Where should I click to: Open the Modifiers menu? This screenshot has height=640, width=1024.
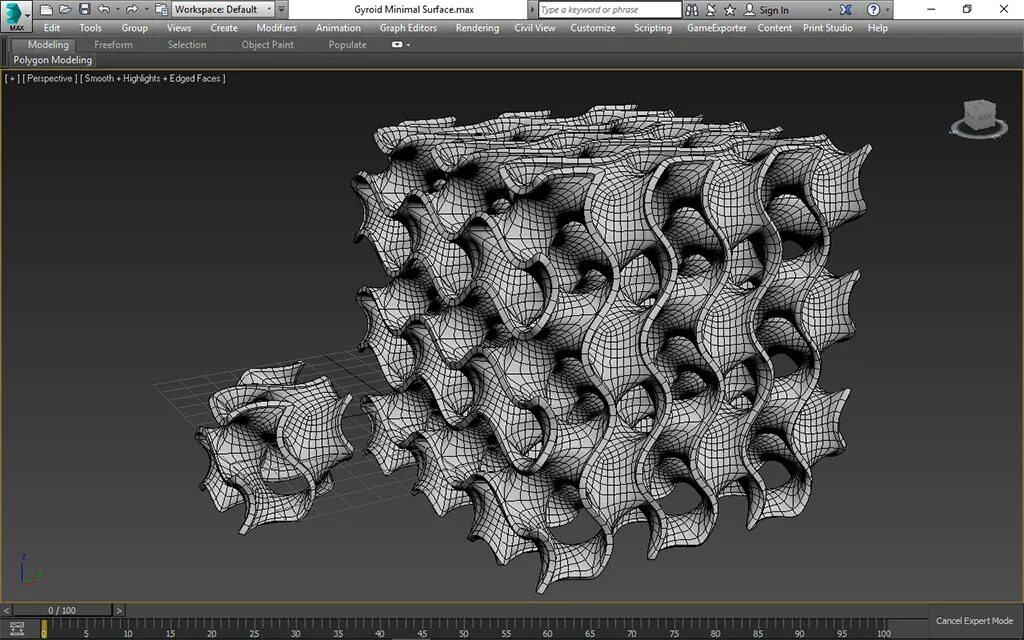pyautogui.click(x=276, y=28)
